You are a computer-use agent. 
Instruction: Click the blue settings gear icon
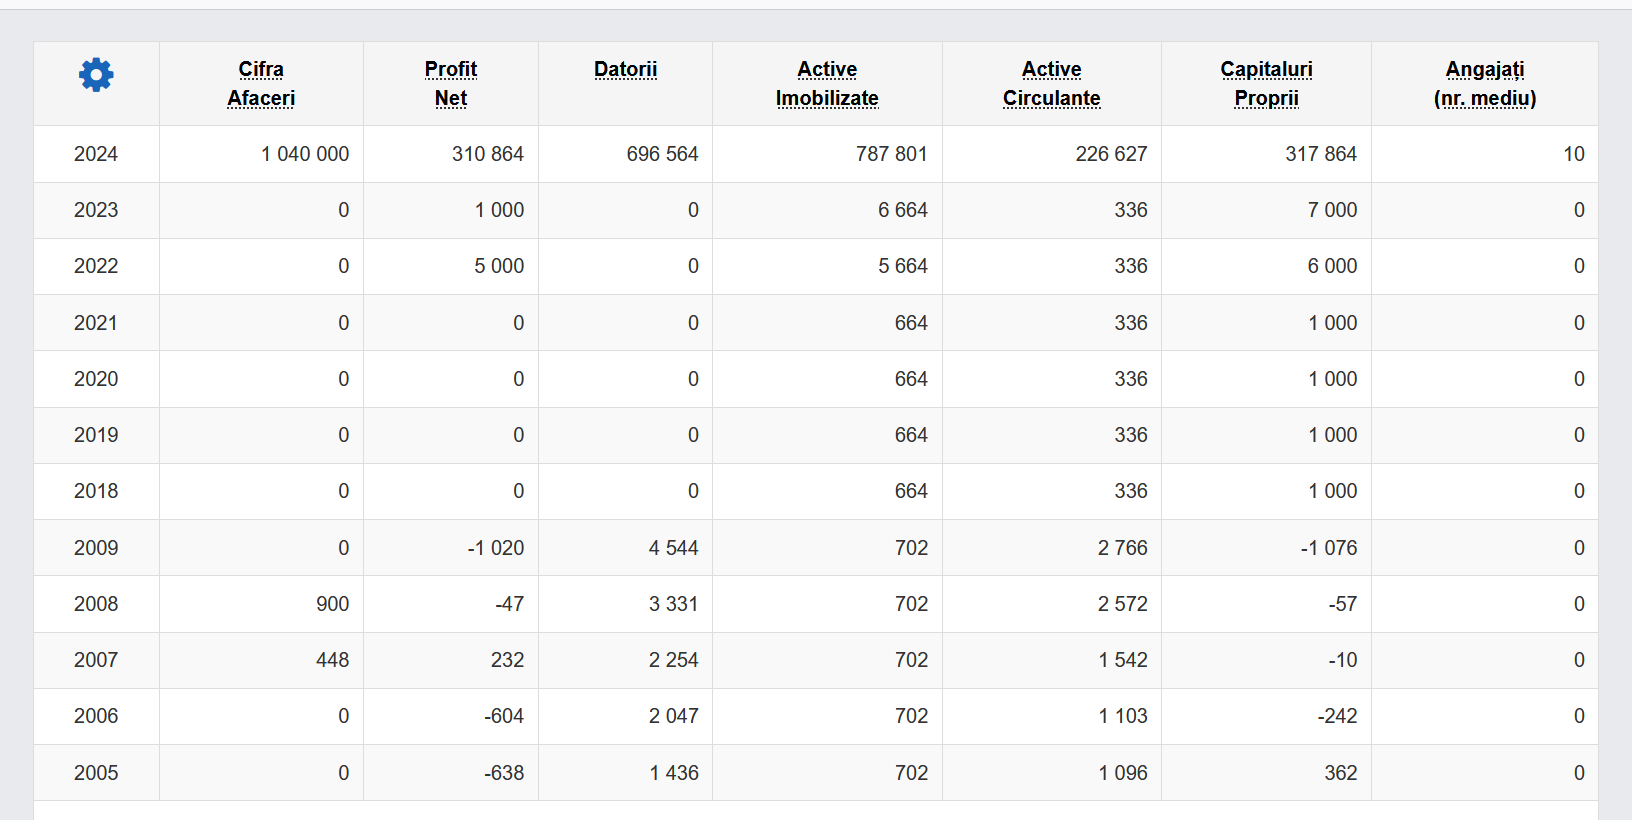[x=96, y=75]
